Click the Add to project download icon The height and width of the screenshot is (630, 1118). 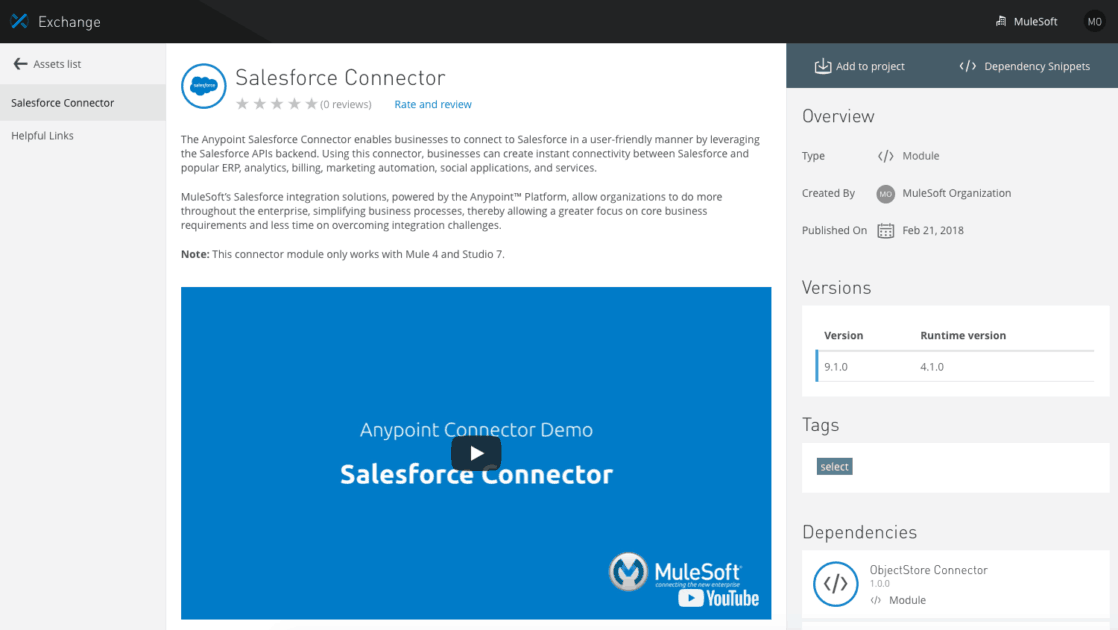pos(823,66)
